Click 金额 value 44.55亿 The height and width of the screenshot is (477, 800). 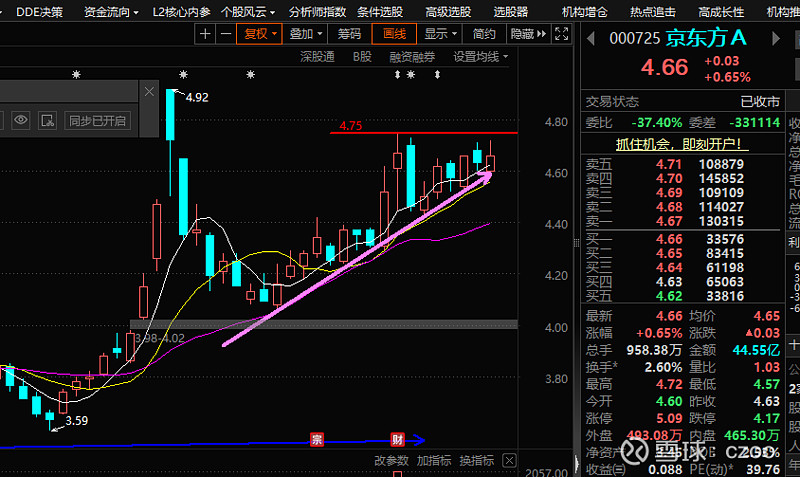coord(756,350)
